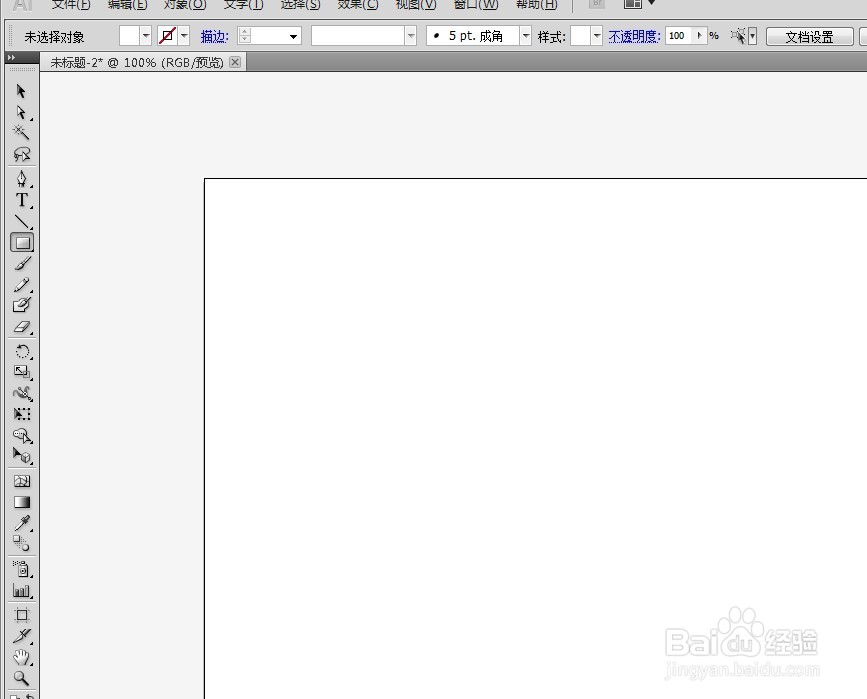Screen dimensions: 867x699
Task: Select the Direct Selection tool
Action: [x=22, y=112]
